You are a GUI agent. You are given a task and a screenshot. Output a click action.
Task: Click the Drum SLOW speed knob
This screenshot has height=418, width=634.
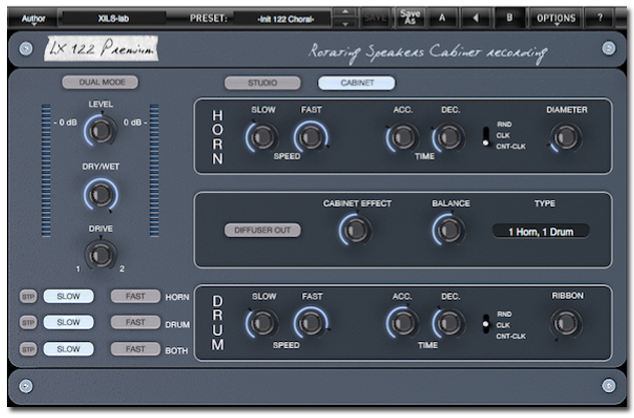pos(262,323)
